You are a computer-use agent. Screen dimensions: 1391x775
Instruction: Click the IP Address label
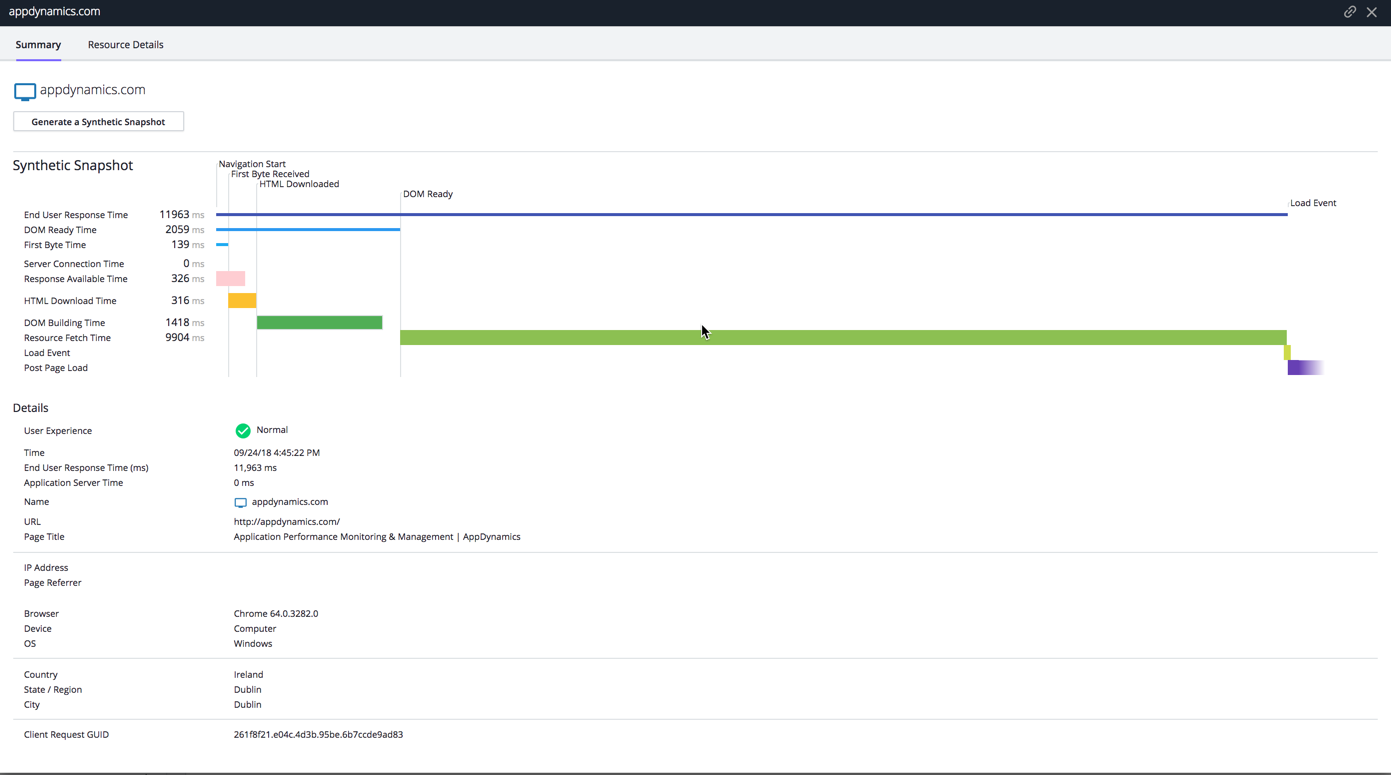pos(46,568)
